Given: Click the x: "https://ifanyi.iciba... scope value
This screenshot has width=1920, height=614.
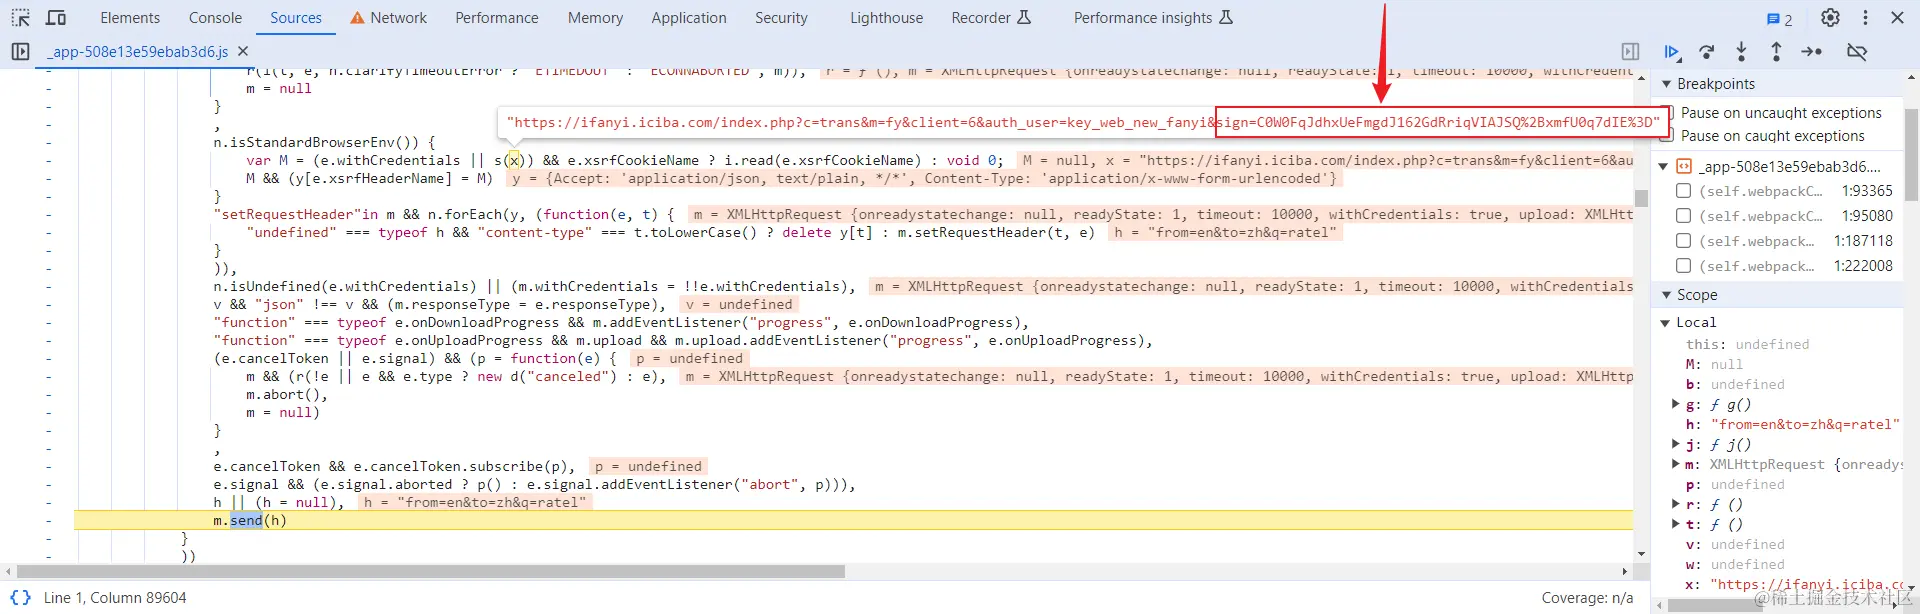Looking at the screenshot, I should pos(1807,584).
